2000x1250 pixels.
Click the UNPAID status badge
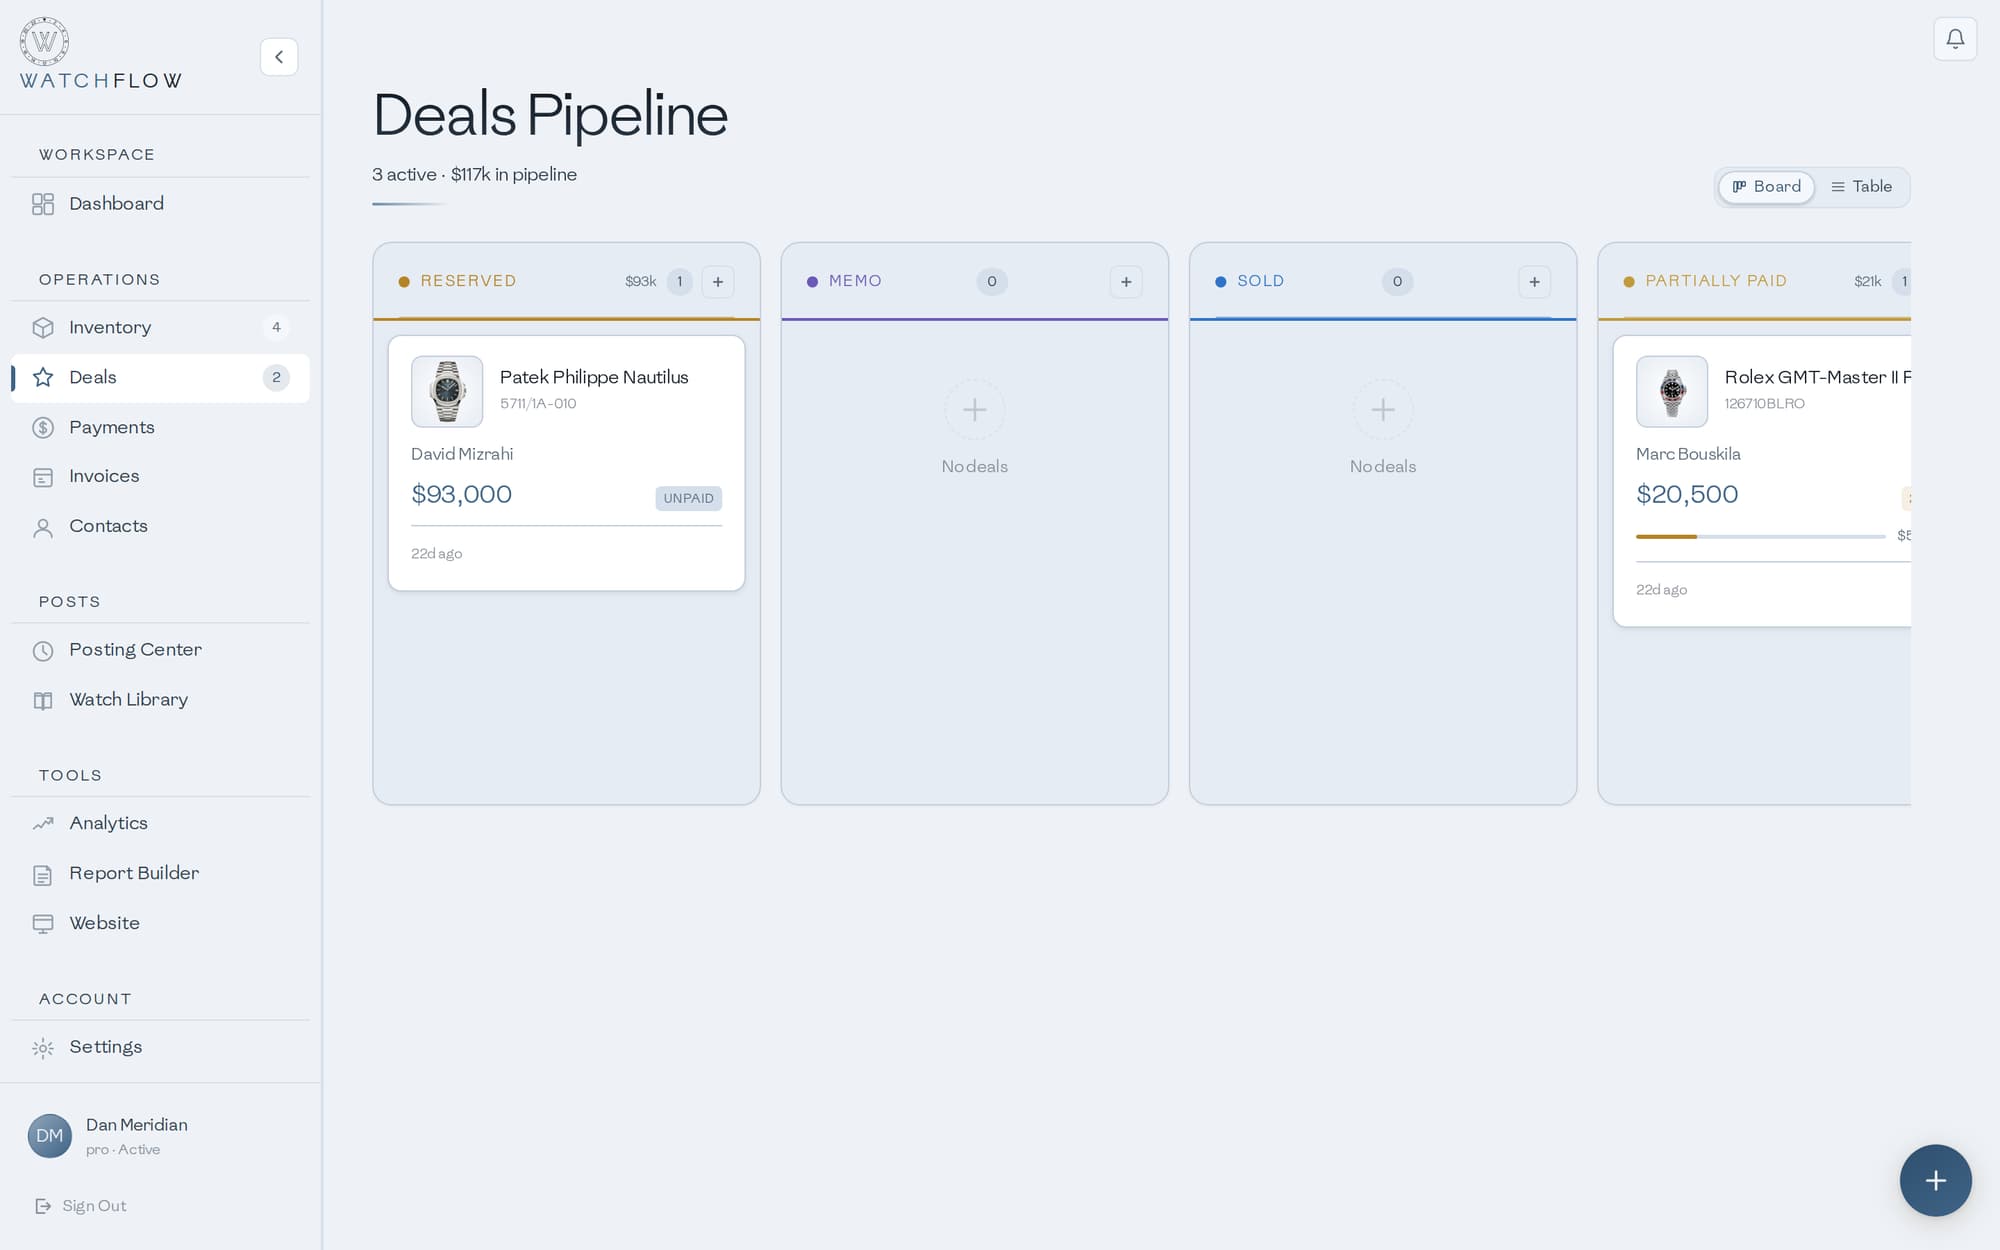coord(688,498)
